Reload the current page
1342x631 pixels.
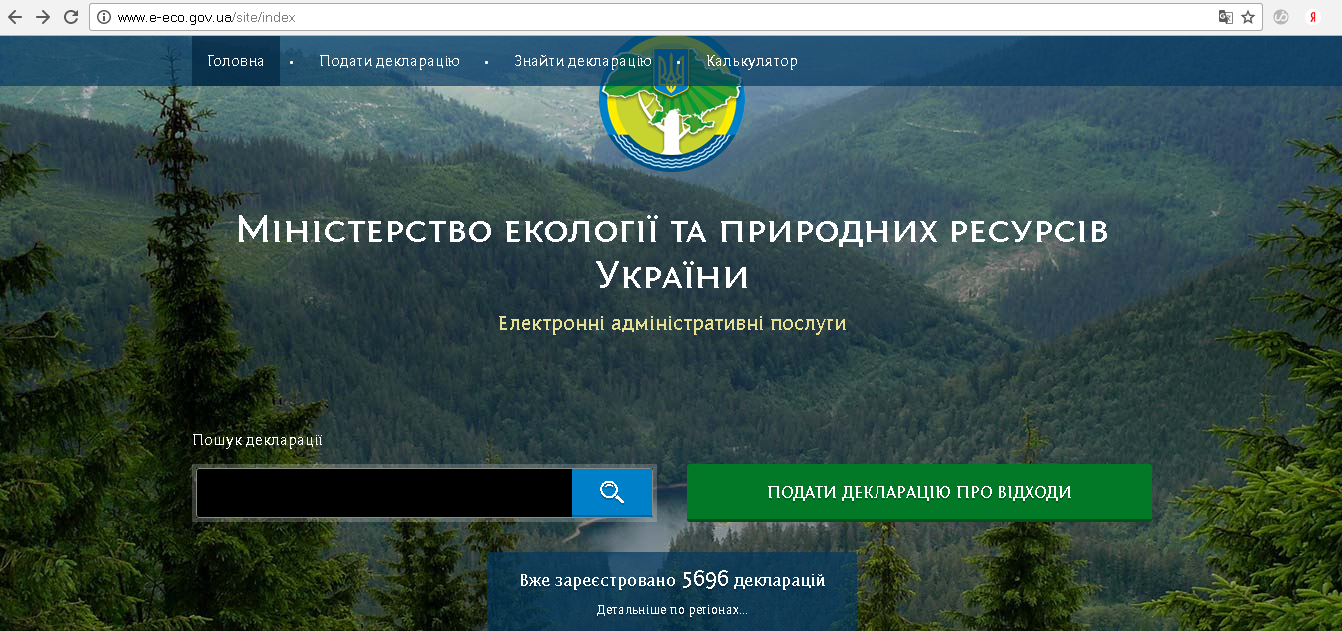[71, 17]
